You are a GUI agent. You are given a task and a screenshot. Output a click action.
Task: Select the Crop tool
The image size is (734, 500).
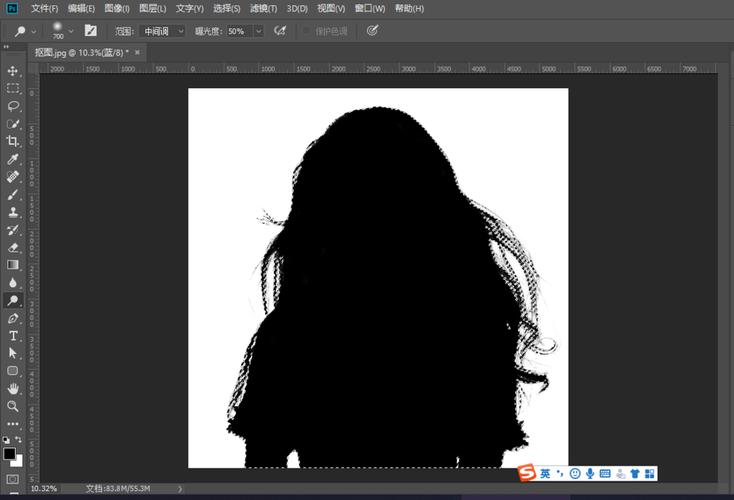click(x=13, y=141)
